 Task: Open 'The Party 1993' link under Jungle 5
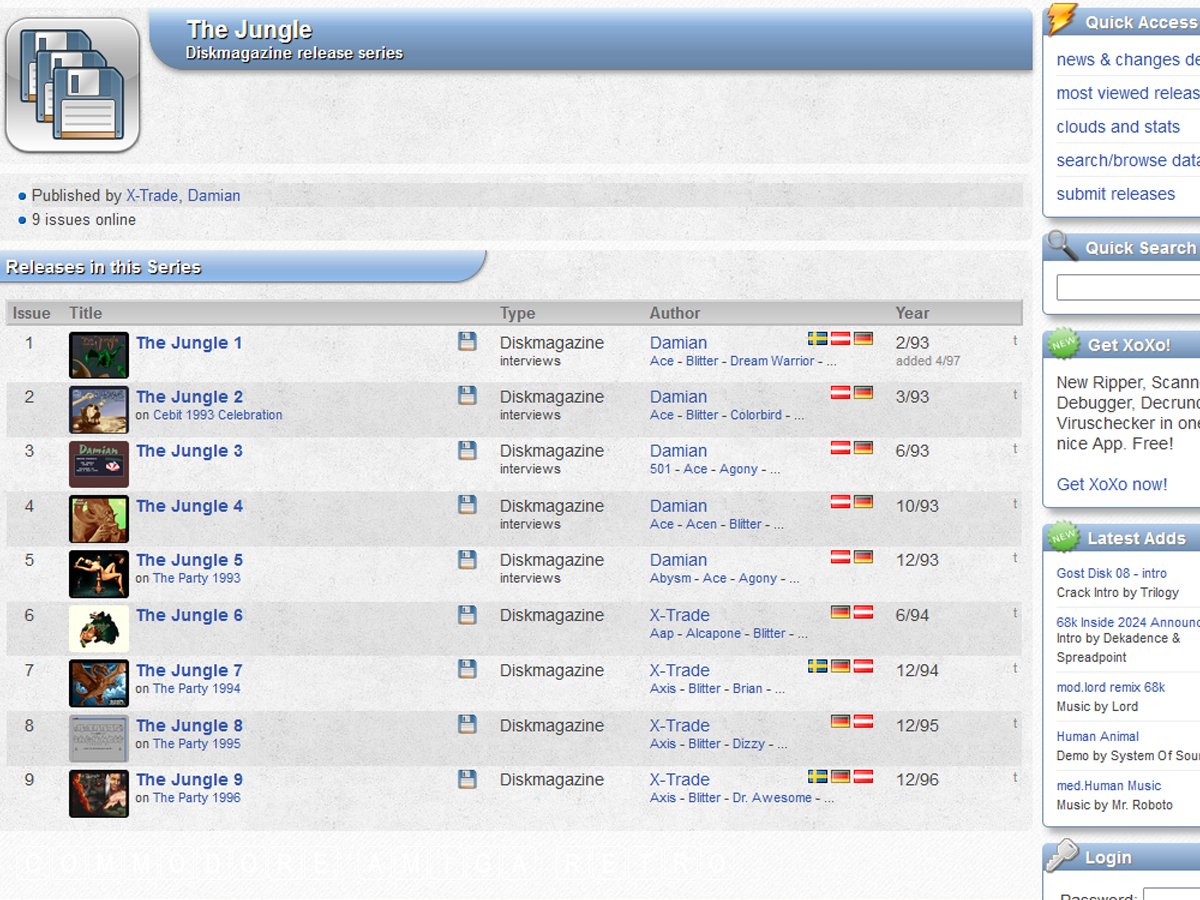pos(196,578)
